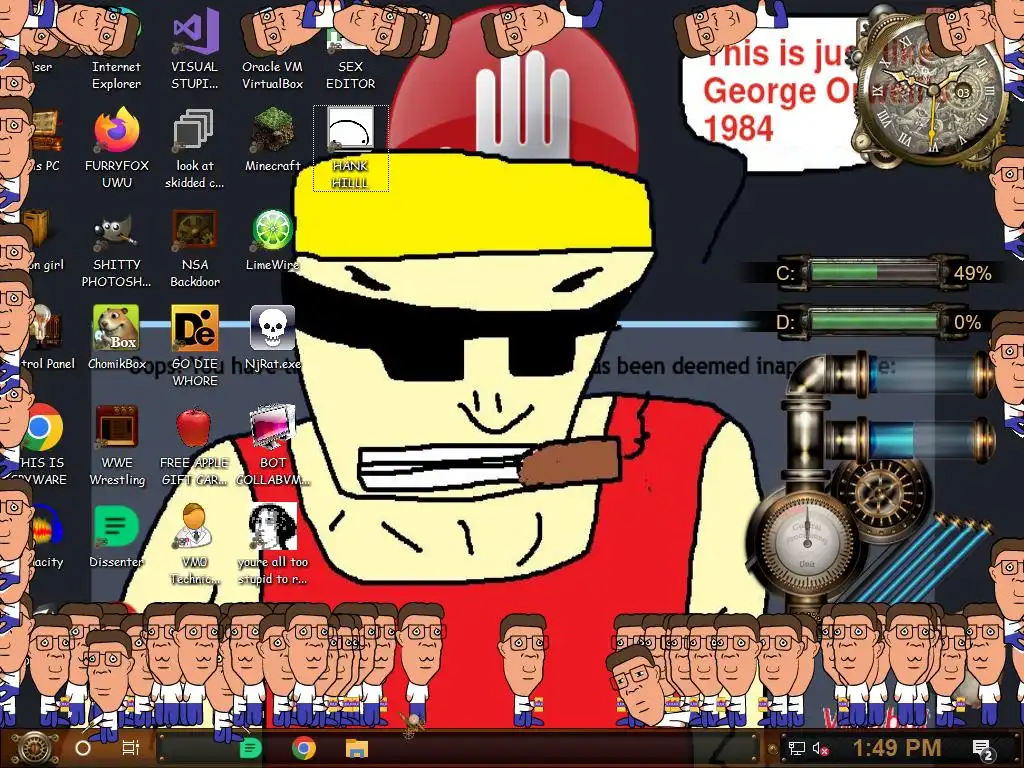
Task: Click the muted volume tray icon
Action: (821, 748)
